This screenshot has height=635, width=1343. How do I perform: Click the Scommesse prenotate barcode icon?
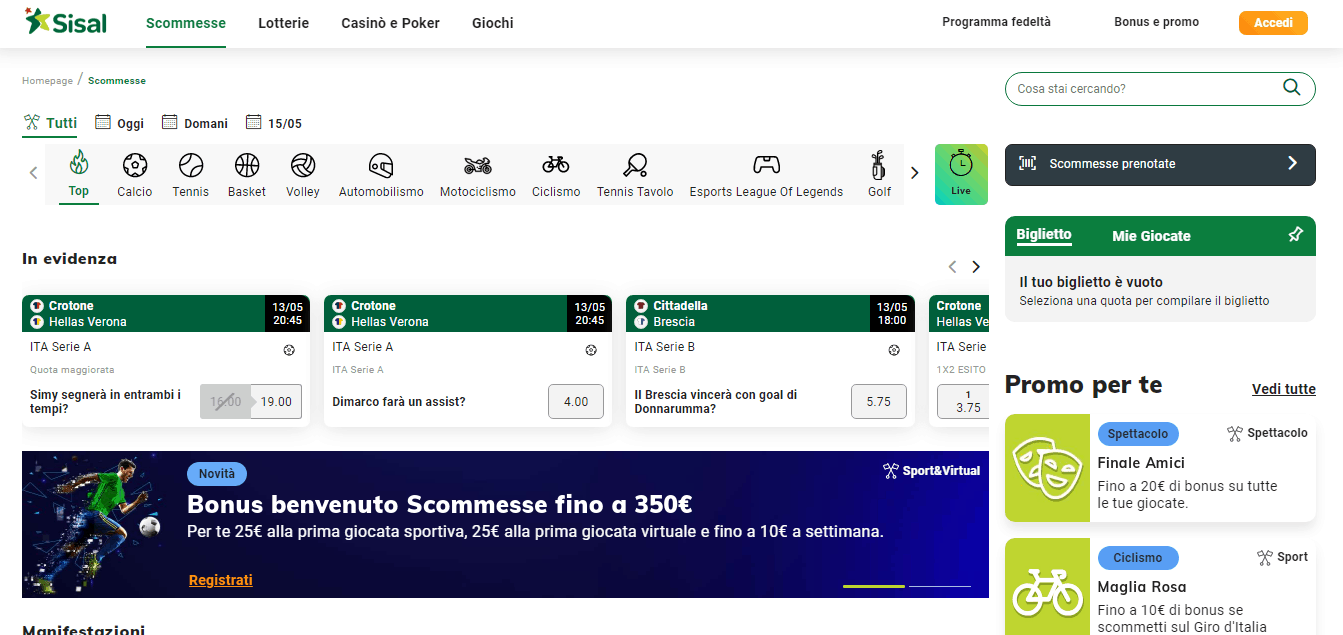coord(1027,164)
